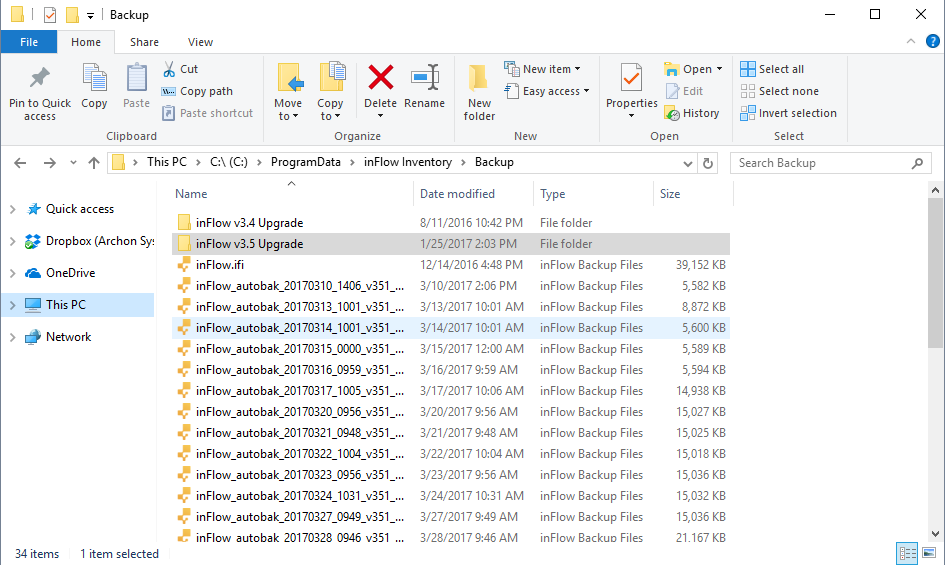
Task: Open address bar history dropdown
Action: (x=688, y=163)
